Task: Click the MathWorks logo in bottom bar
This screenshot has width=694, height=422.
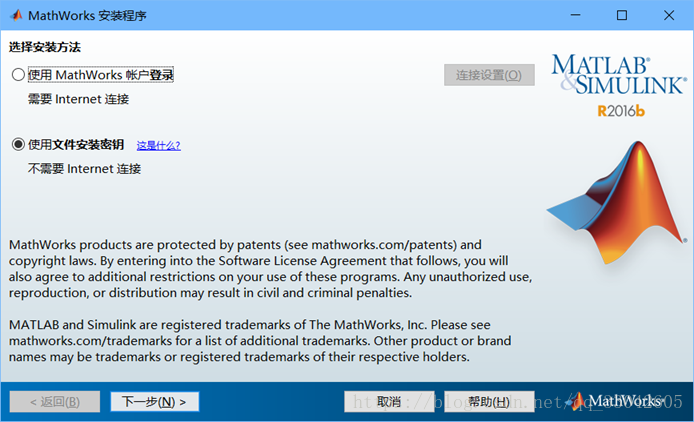Action: (617, 401)
